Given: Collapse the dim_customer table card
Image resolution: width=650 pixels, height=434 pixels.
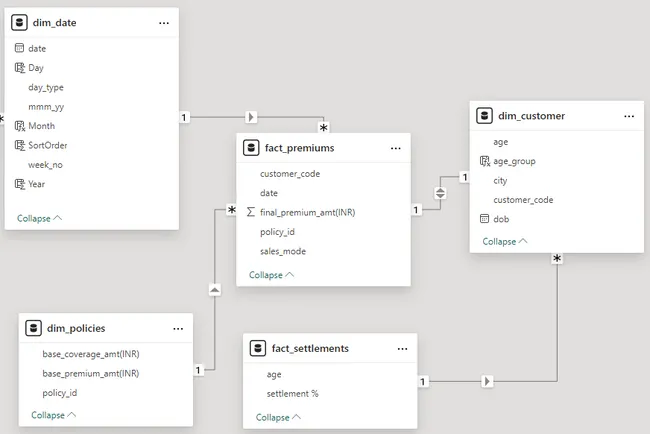Looking at the screenshot, I should click(505, 241).
